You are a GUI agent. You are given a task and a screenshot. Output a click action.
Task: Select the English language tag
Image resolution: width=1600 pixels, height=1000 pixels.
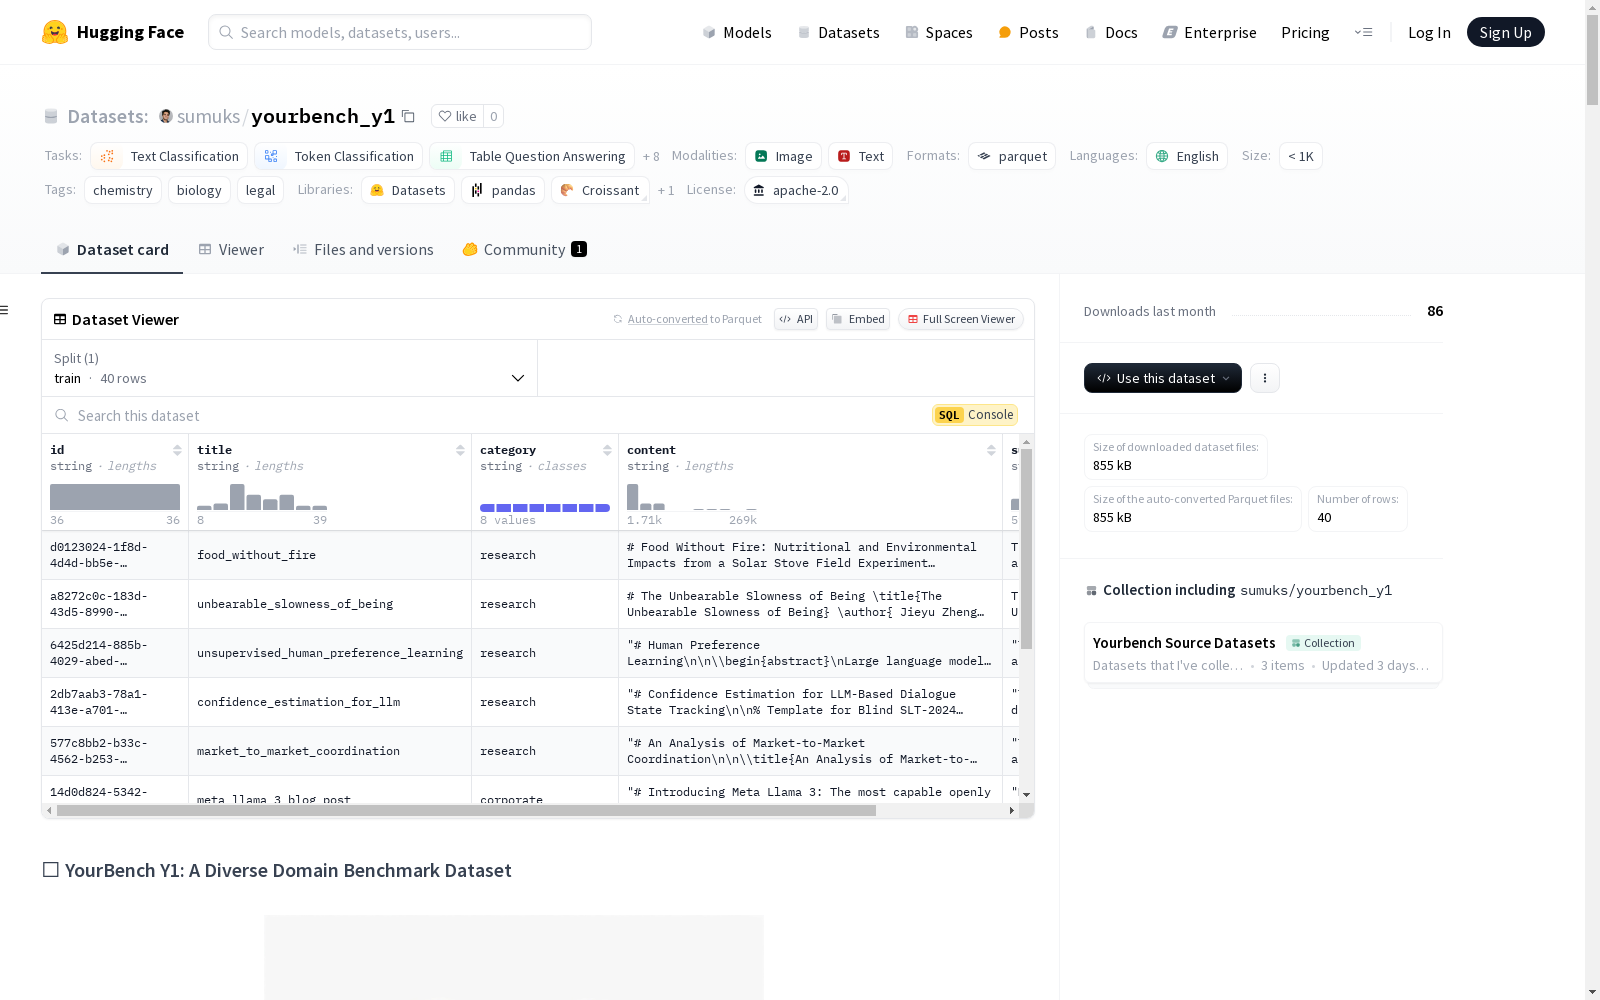click(x=1187, y=156)
